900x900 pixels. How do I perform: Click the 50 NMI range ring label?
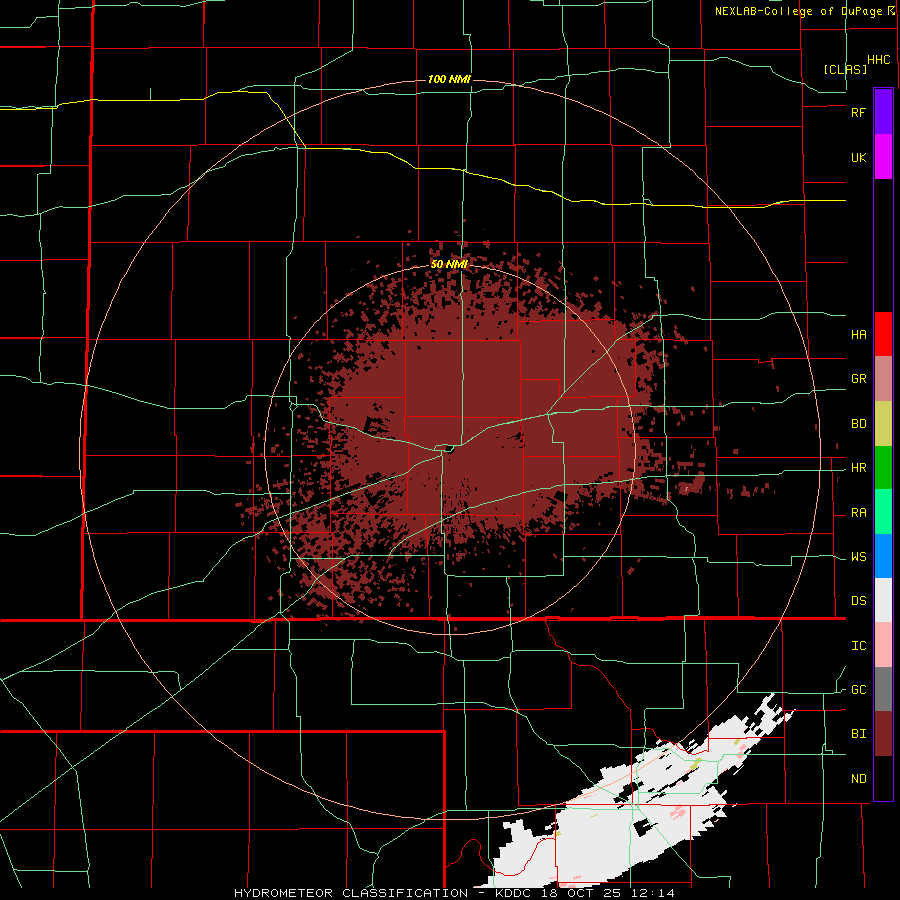pos(449,264)
